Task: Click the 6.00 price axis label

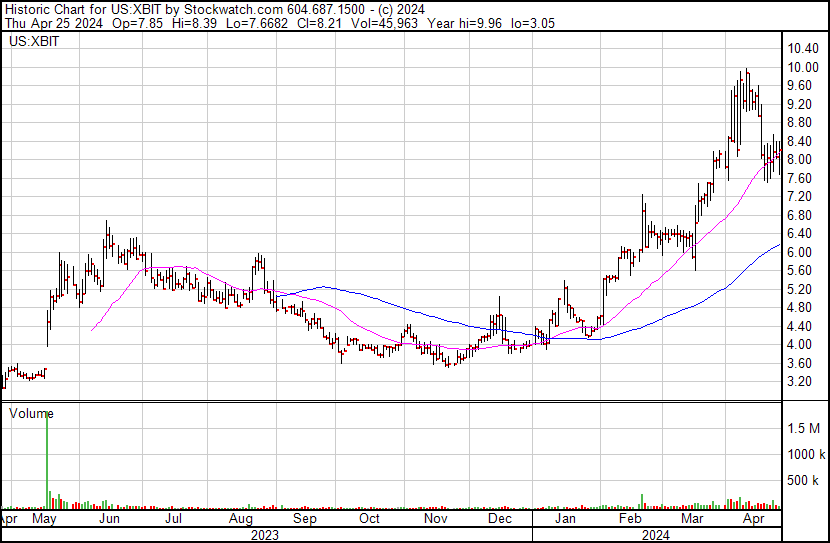Action: point(800,252)
